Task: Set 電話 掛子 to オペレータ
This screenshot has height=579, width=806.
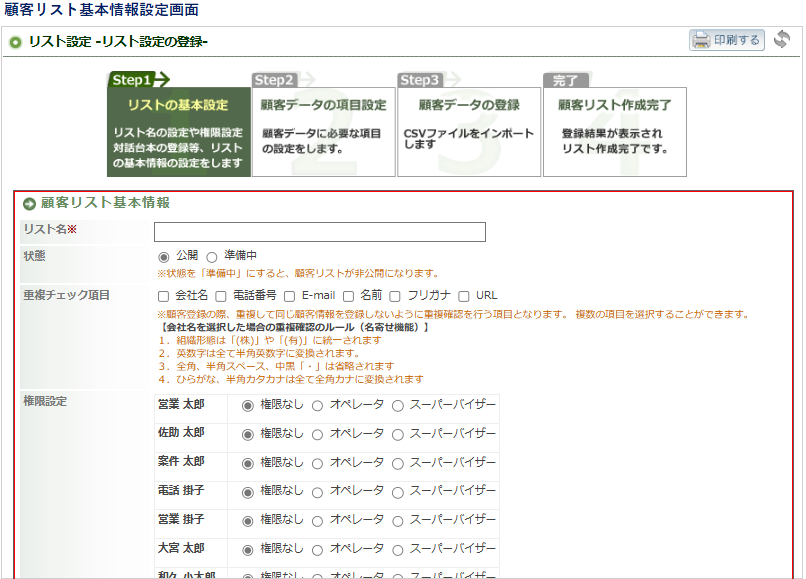Action: coord(318,492)
